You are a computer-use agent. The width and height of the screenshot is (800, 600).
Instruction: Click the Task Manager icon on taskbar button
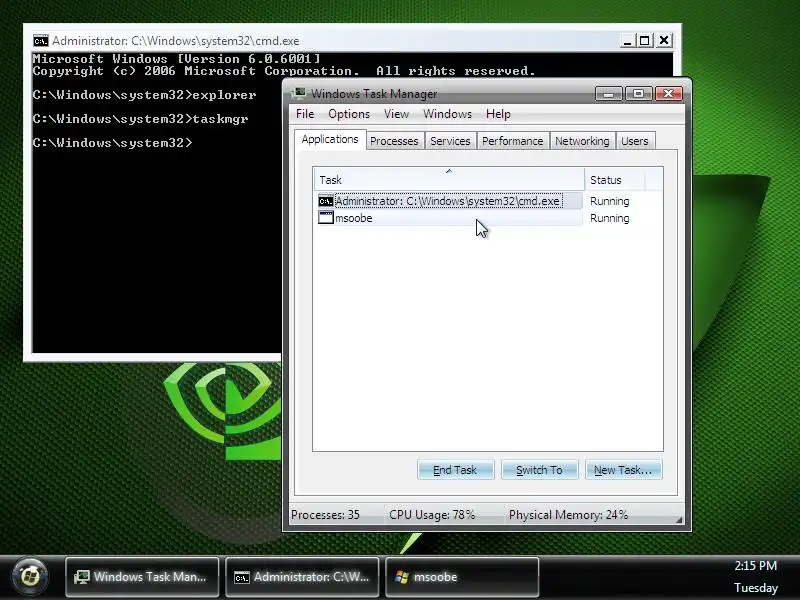pyautogui.click(x=82, y=577)
